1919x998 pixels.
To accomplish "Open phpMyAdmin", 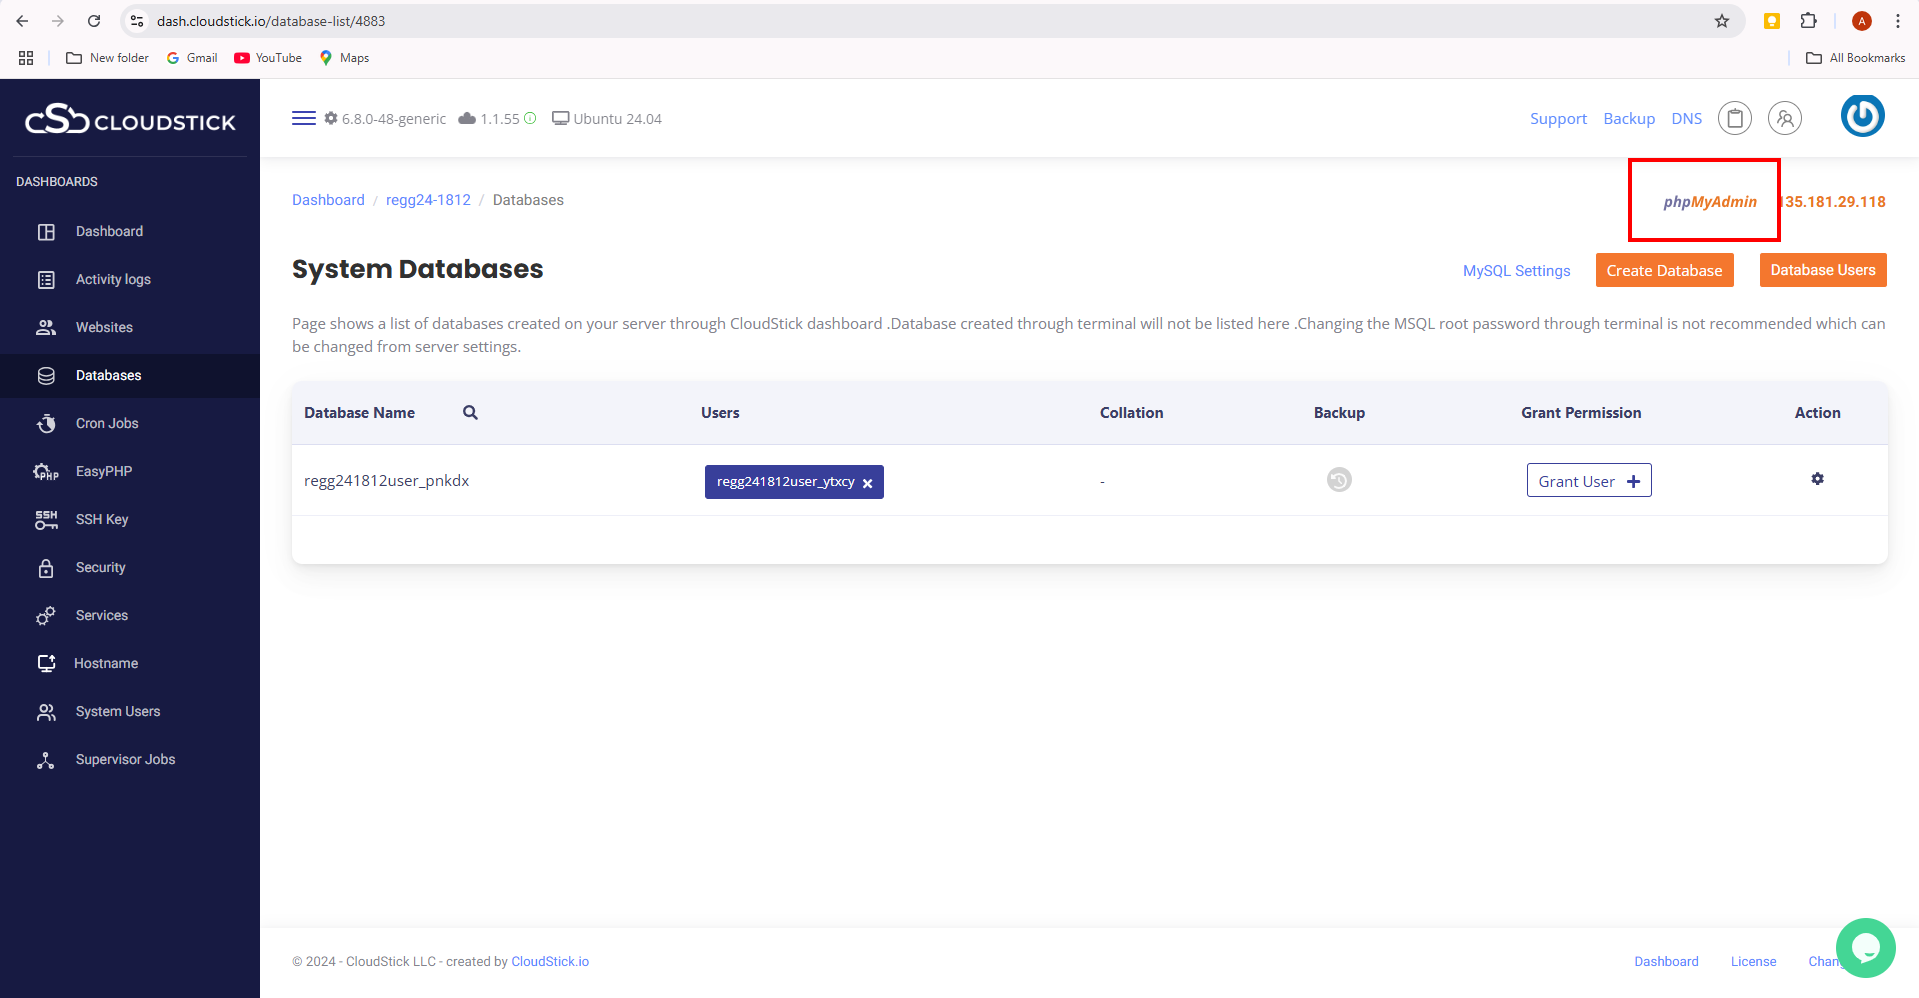I will [1709, 202].
